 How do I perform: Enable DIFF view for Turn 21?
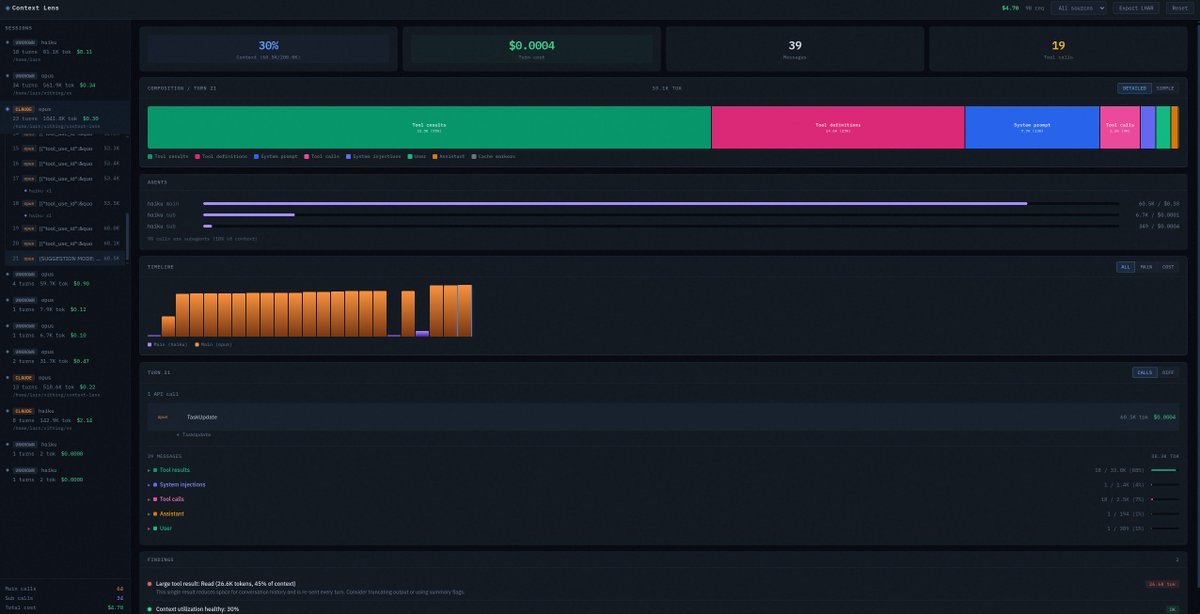(x=1170, y=371)
